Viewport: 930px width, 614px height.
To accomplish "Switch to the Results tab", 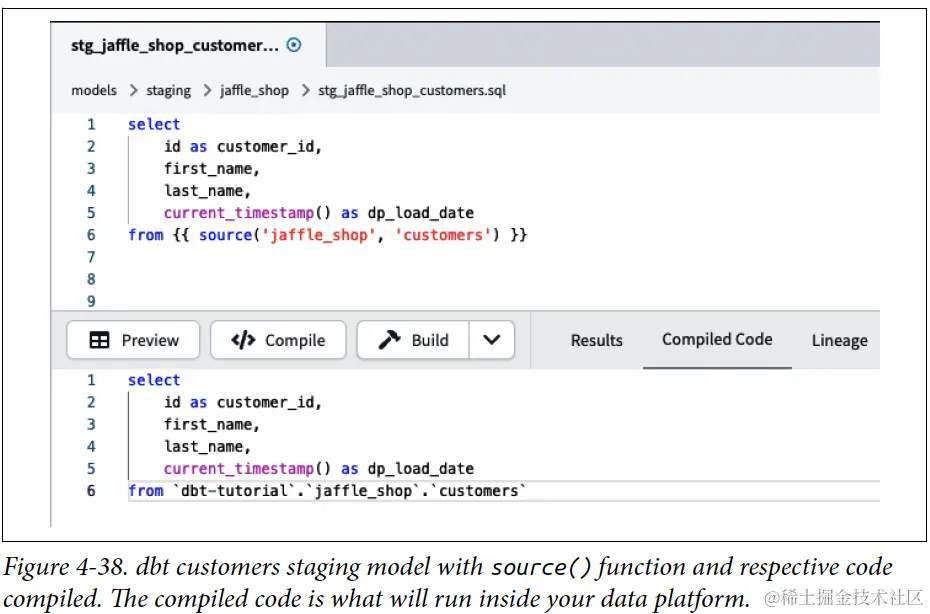I will pos(597,341).
